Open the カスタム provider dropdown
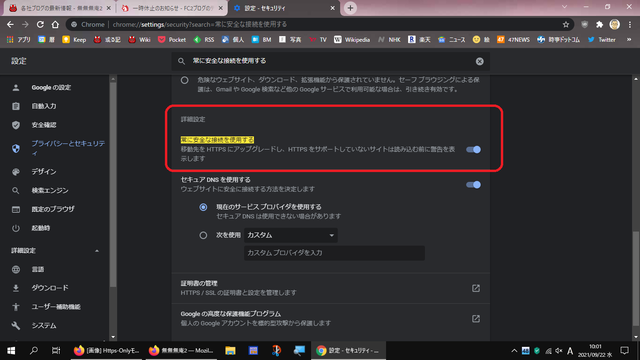 click(291, 236)
